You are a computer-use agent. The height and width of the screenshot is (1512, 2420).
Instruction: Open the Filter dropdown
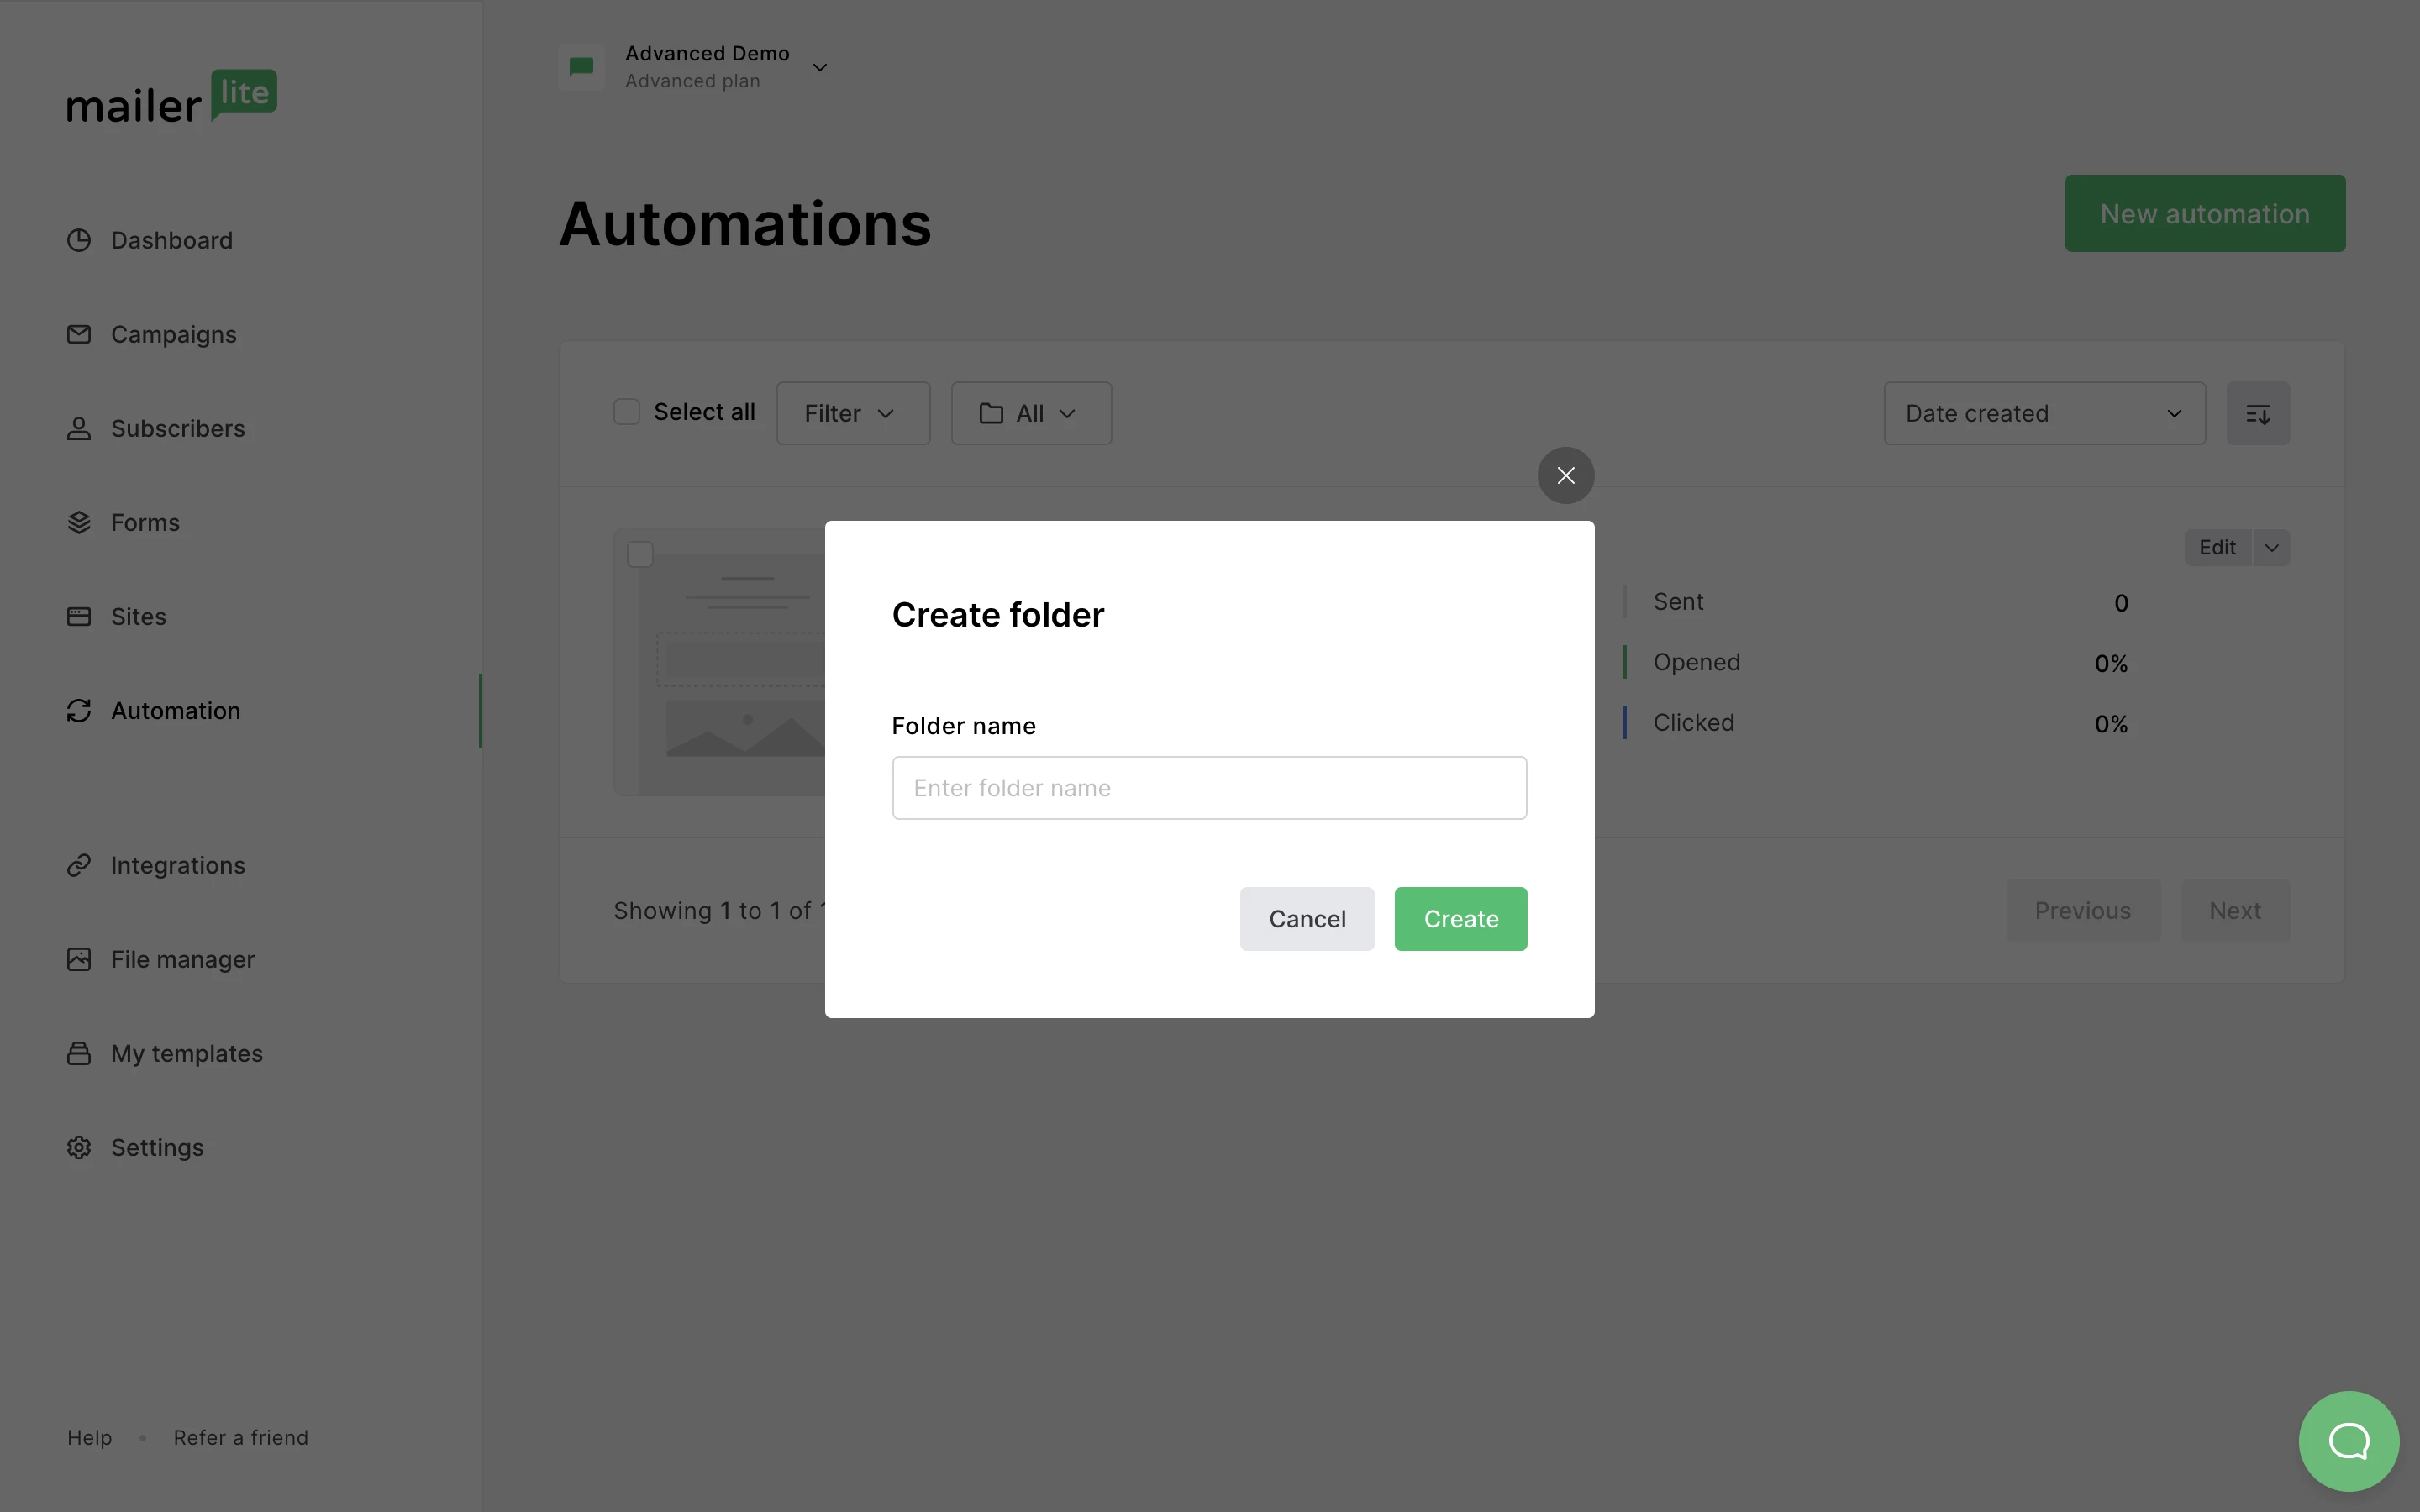pos(852,413)
